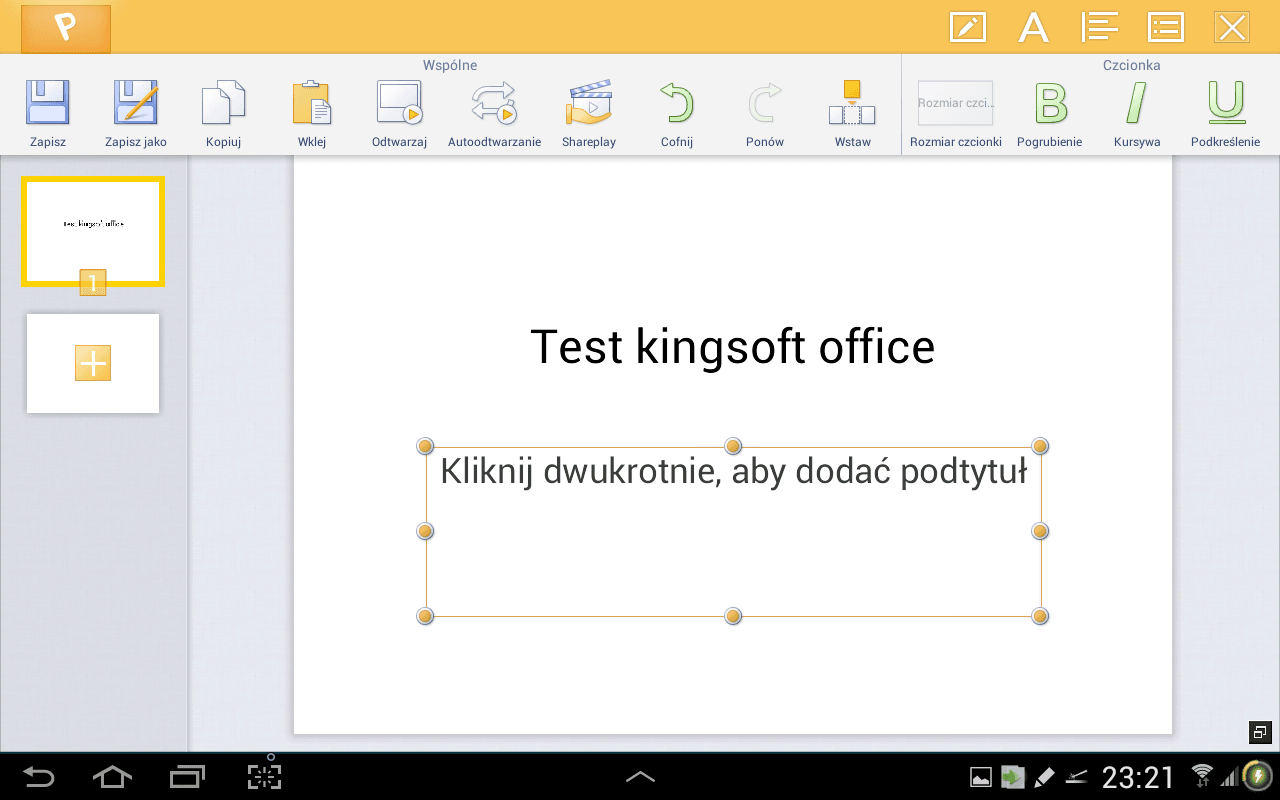Open the bullet list tab
Viewport: 1280px width, 800px height.
[x=1166, y=27]
